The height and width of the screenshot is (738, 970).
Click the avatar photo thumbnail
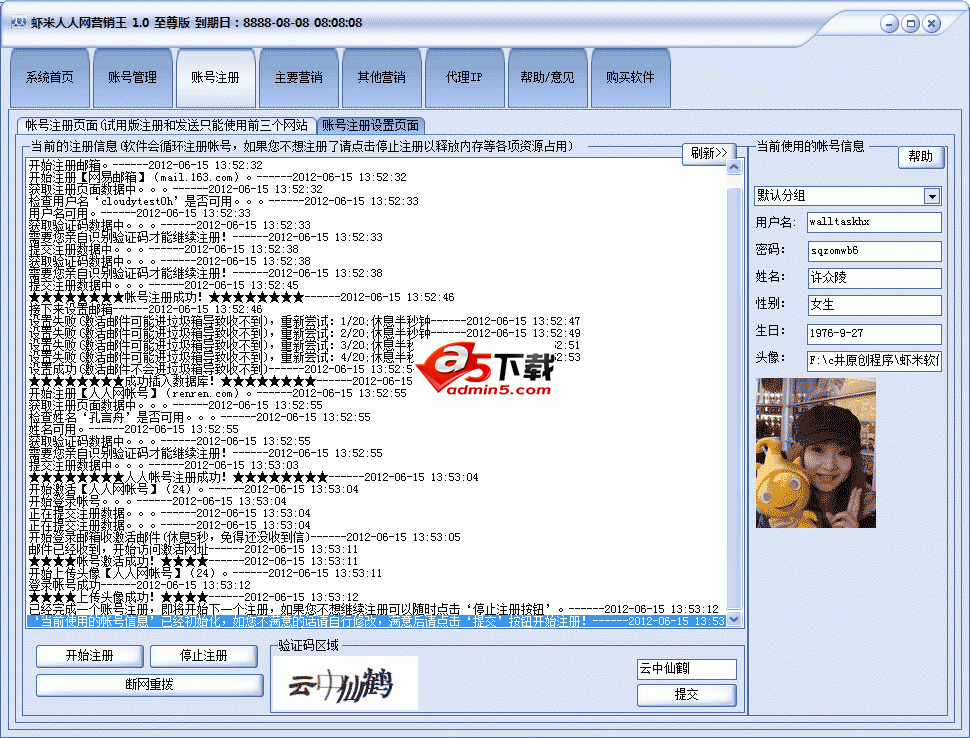pyautogui.click(x=816, y=453)
